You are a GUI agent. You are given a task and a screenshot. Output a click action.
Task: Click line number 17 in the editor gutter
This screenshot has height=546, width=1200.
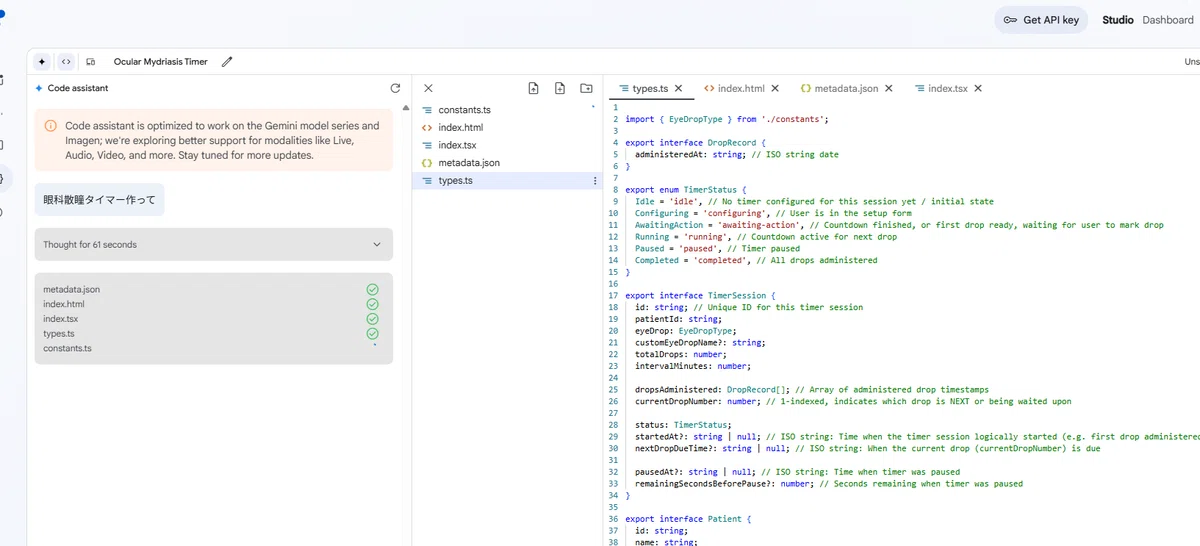(x=613, y=296)
